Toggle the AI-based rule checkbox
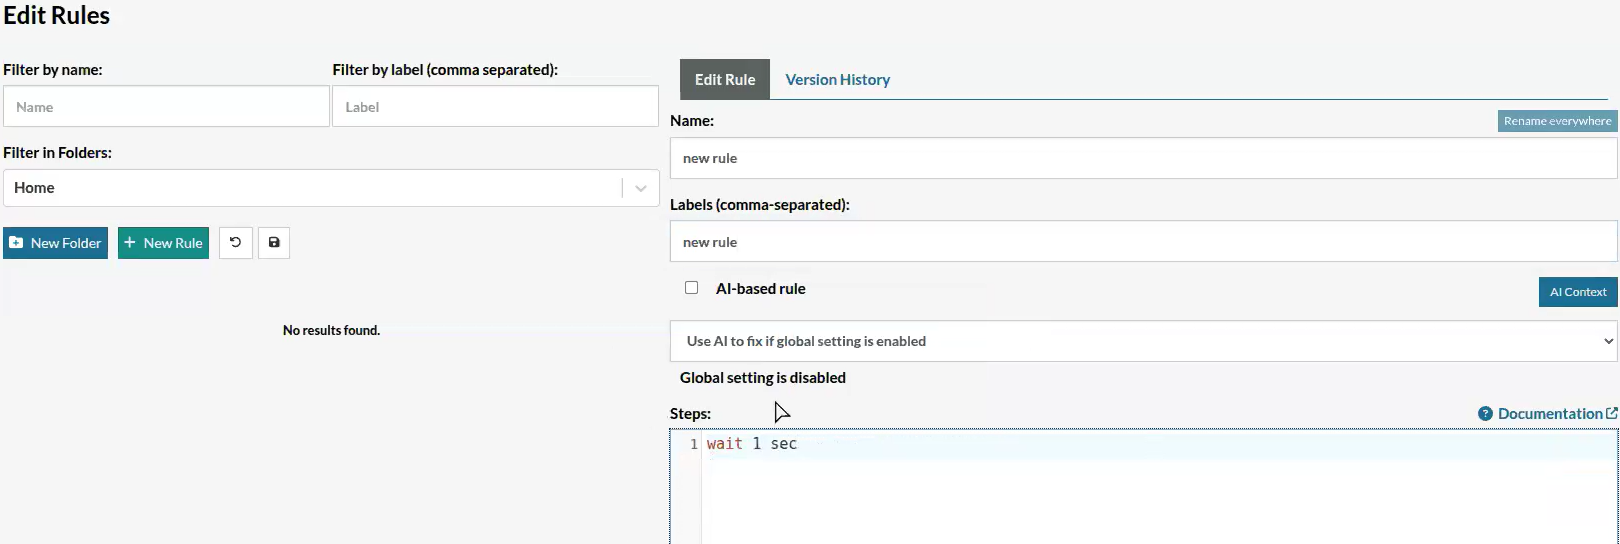1620x544 pixels. [x=691, y=288]
